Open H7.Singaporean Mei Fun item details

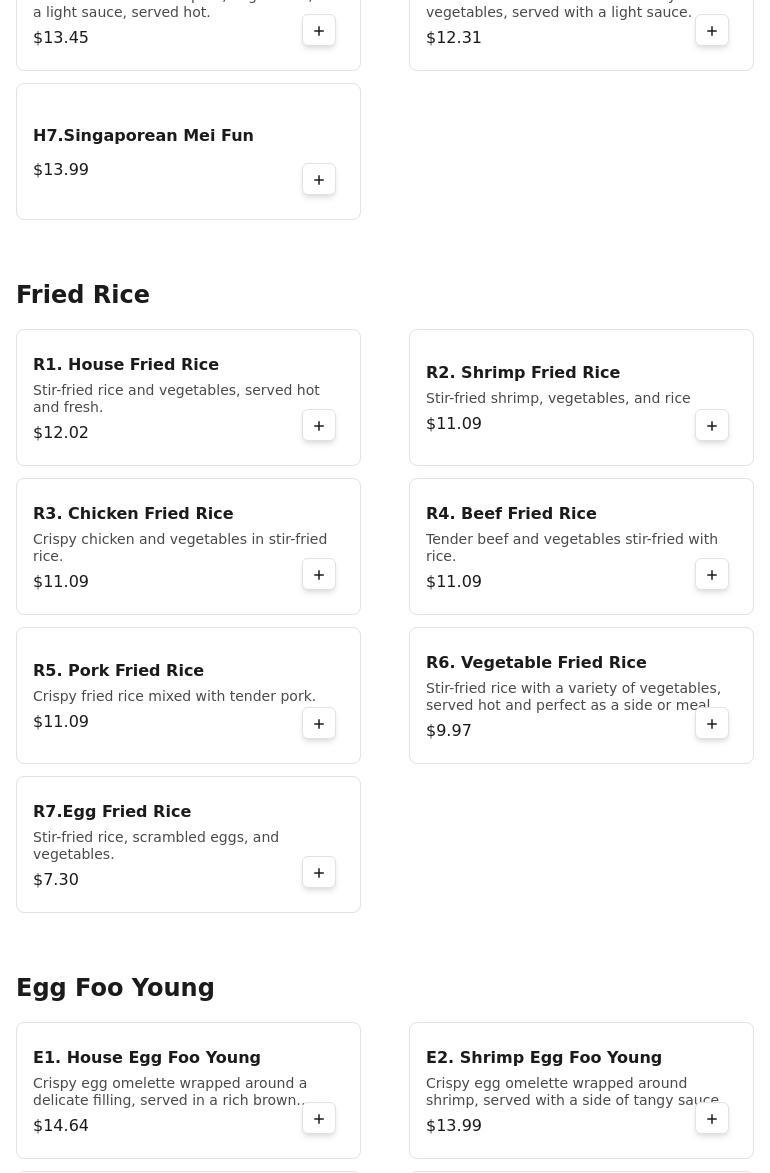143,136
